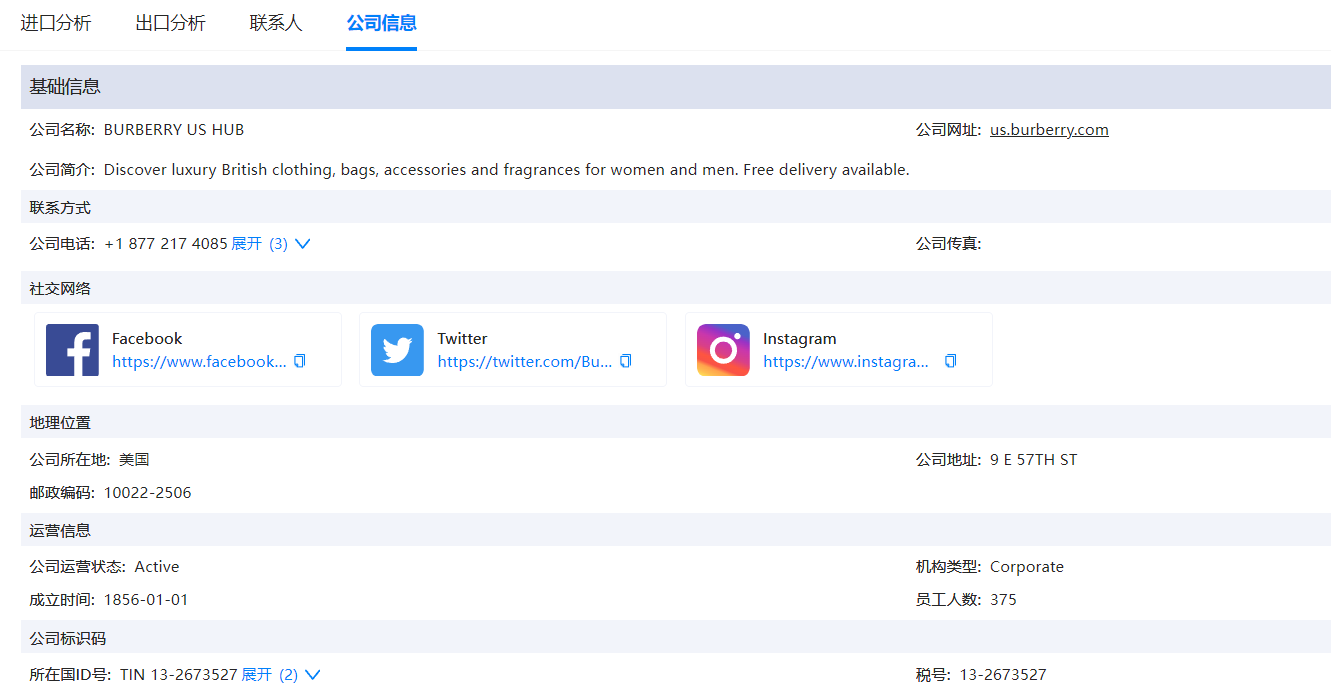Image resolution: width=1331 pixels, height=695 pixels.
Task: Click the copy icon beside the Facebook URL
Action: click(x=299, y=361)
